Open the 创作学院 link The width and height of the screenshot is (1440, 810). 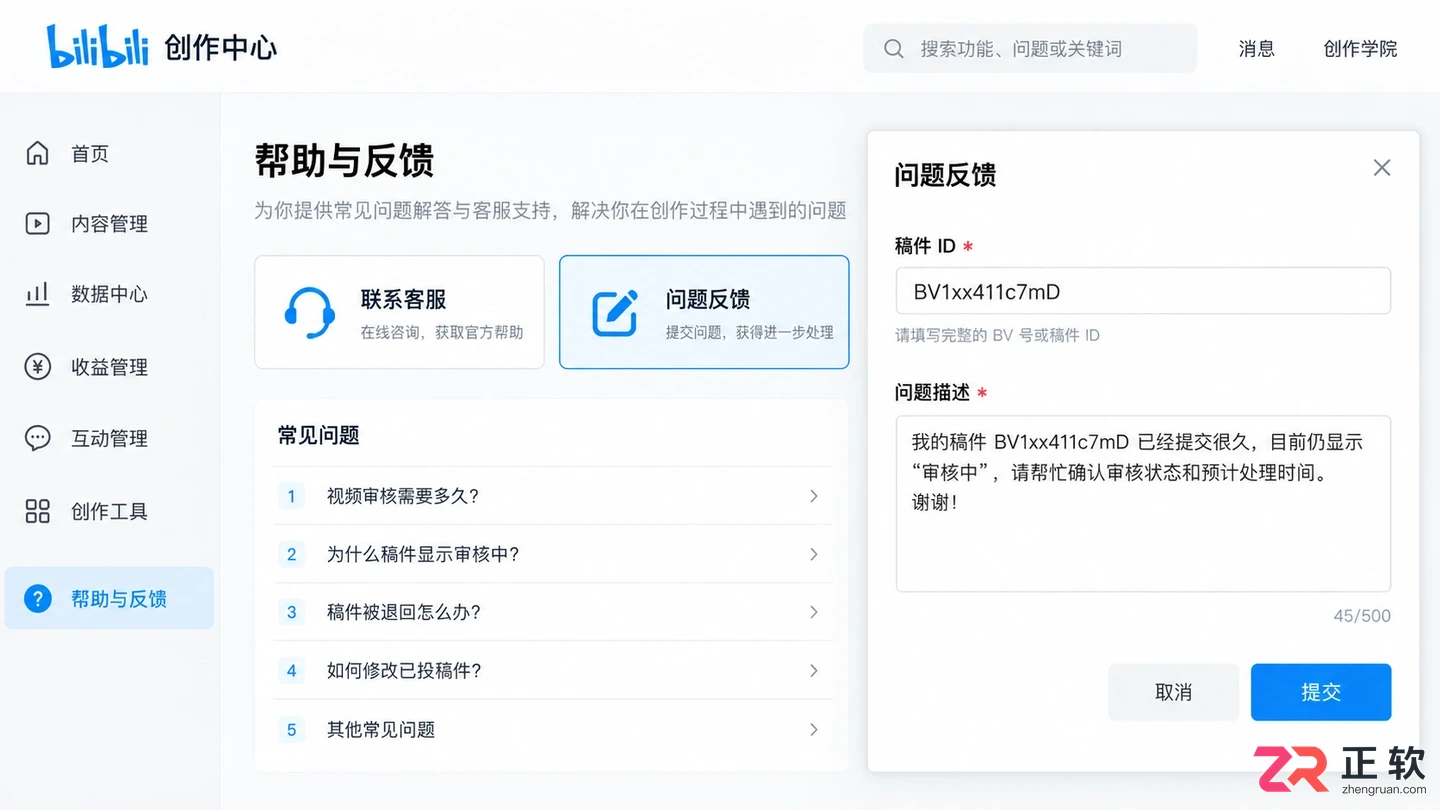click(x=1360, y=49)
